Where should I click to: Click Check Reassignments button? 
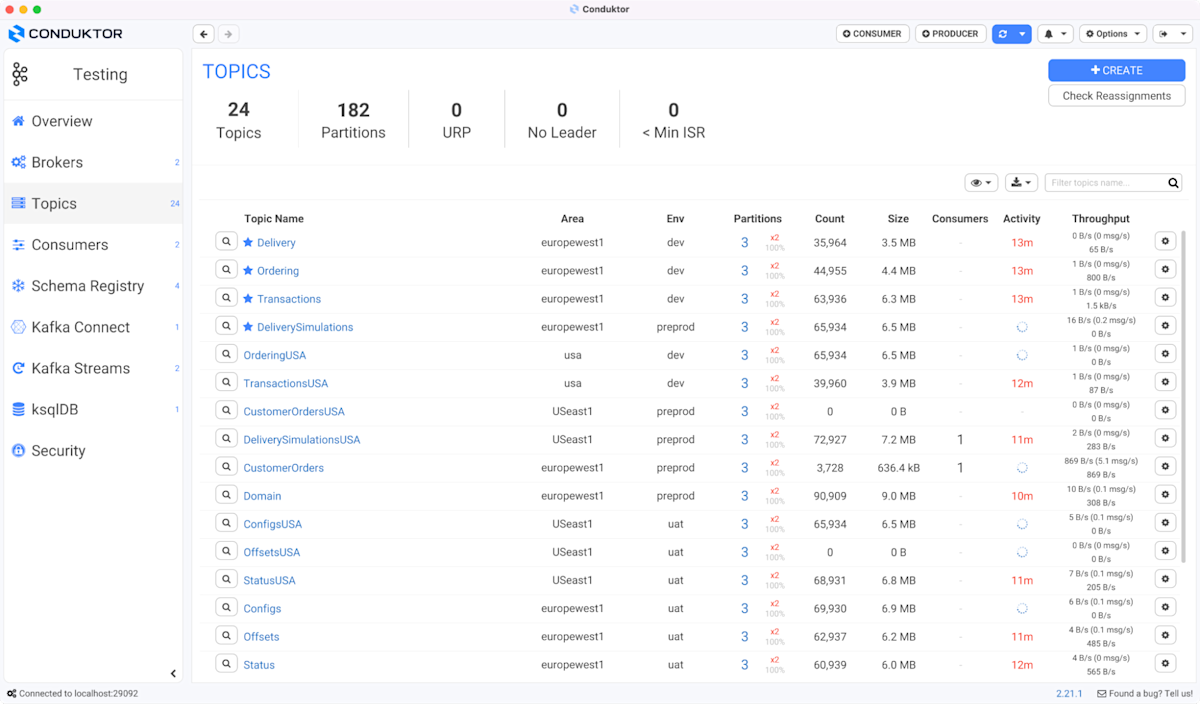click(x=1116, y=96)
